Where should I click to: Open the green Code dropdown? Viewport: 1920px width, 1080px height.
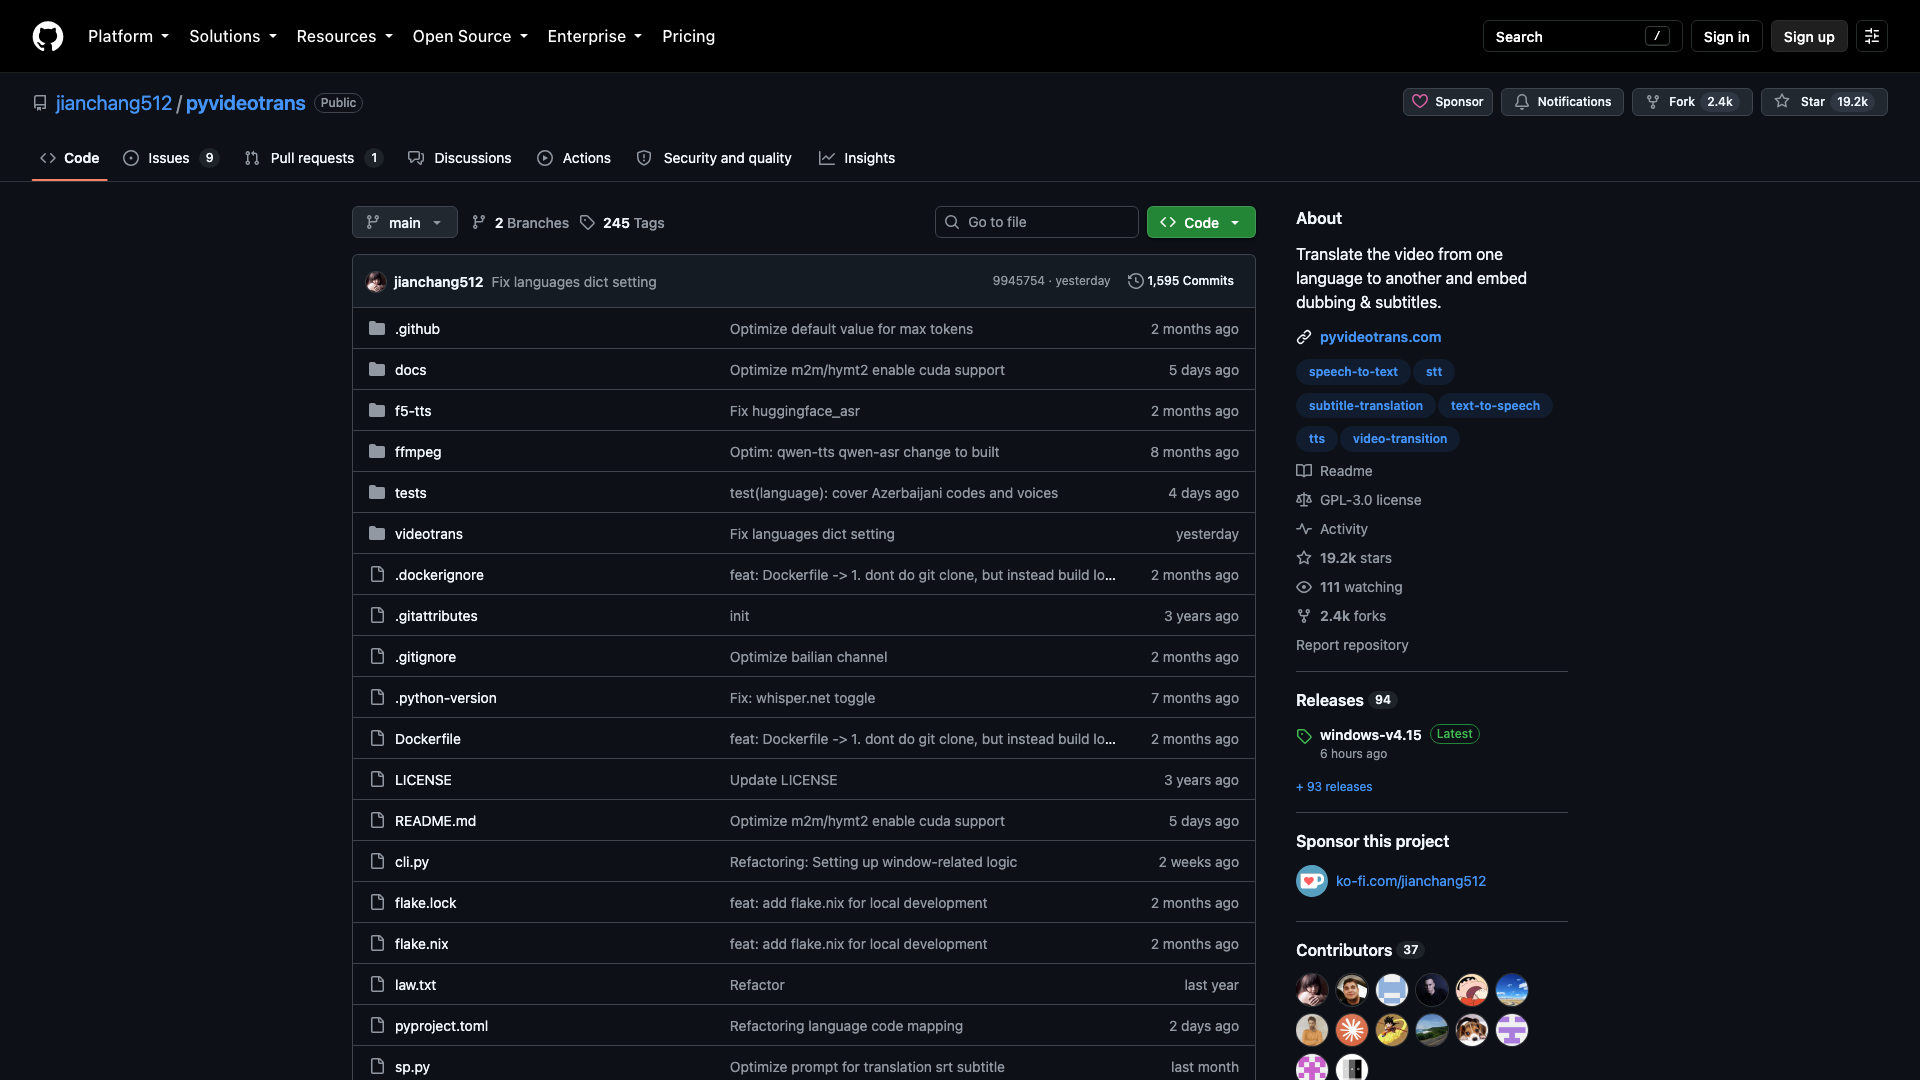coord(1201,222)
